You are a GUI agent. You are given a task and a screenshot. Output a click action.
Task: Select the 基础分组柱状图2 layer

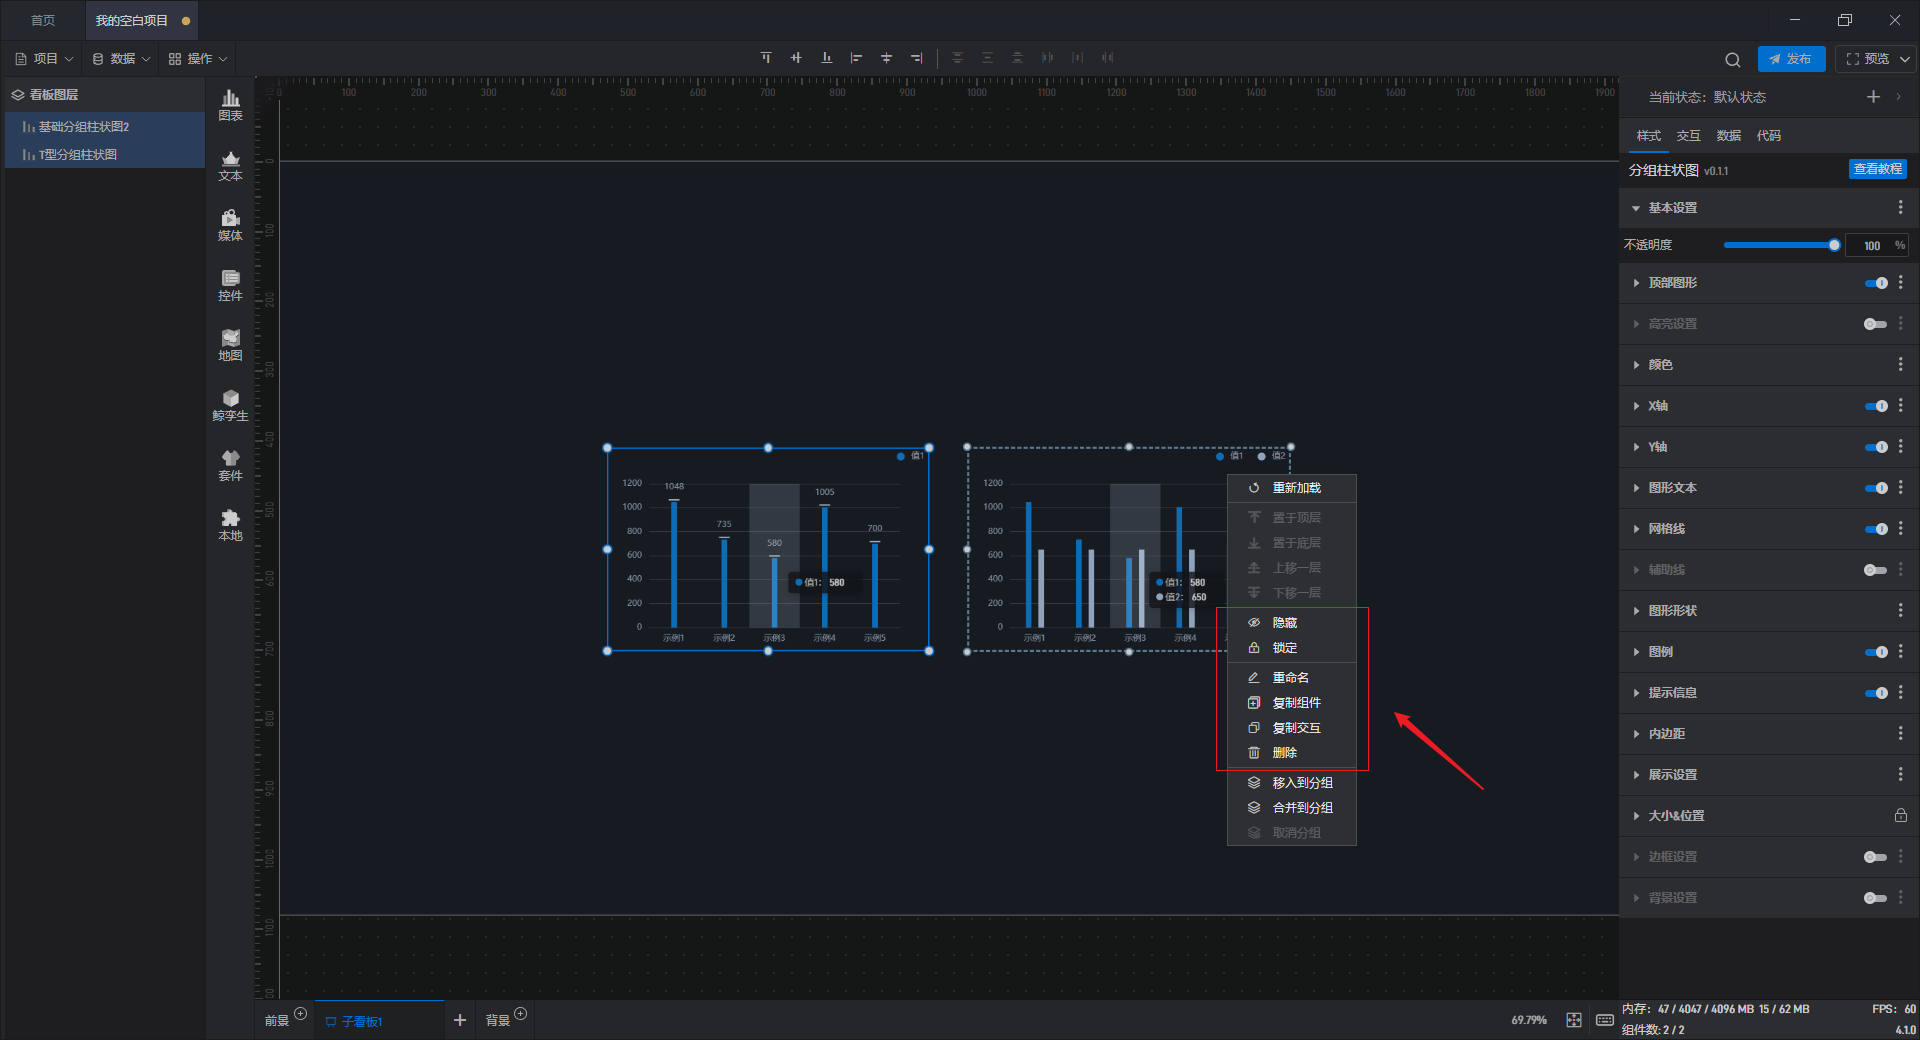pos(84,127)
